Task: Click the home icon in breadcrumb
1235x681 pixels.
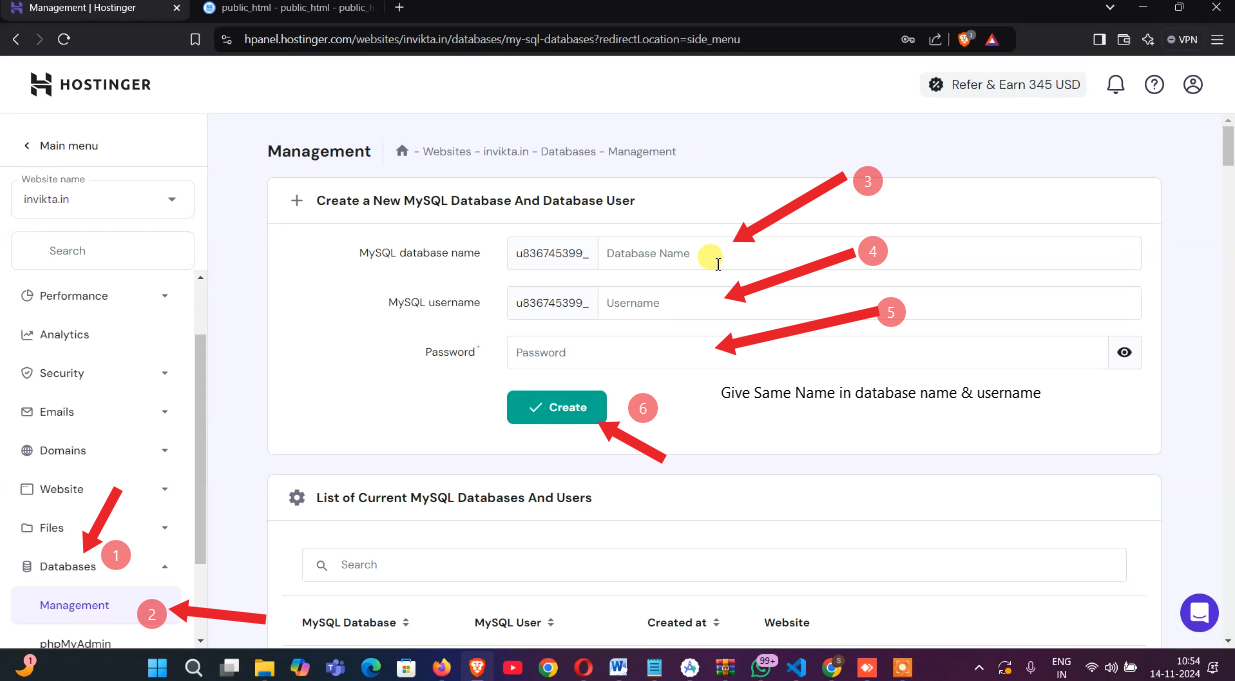Action: tap(402, 151)
